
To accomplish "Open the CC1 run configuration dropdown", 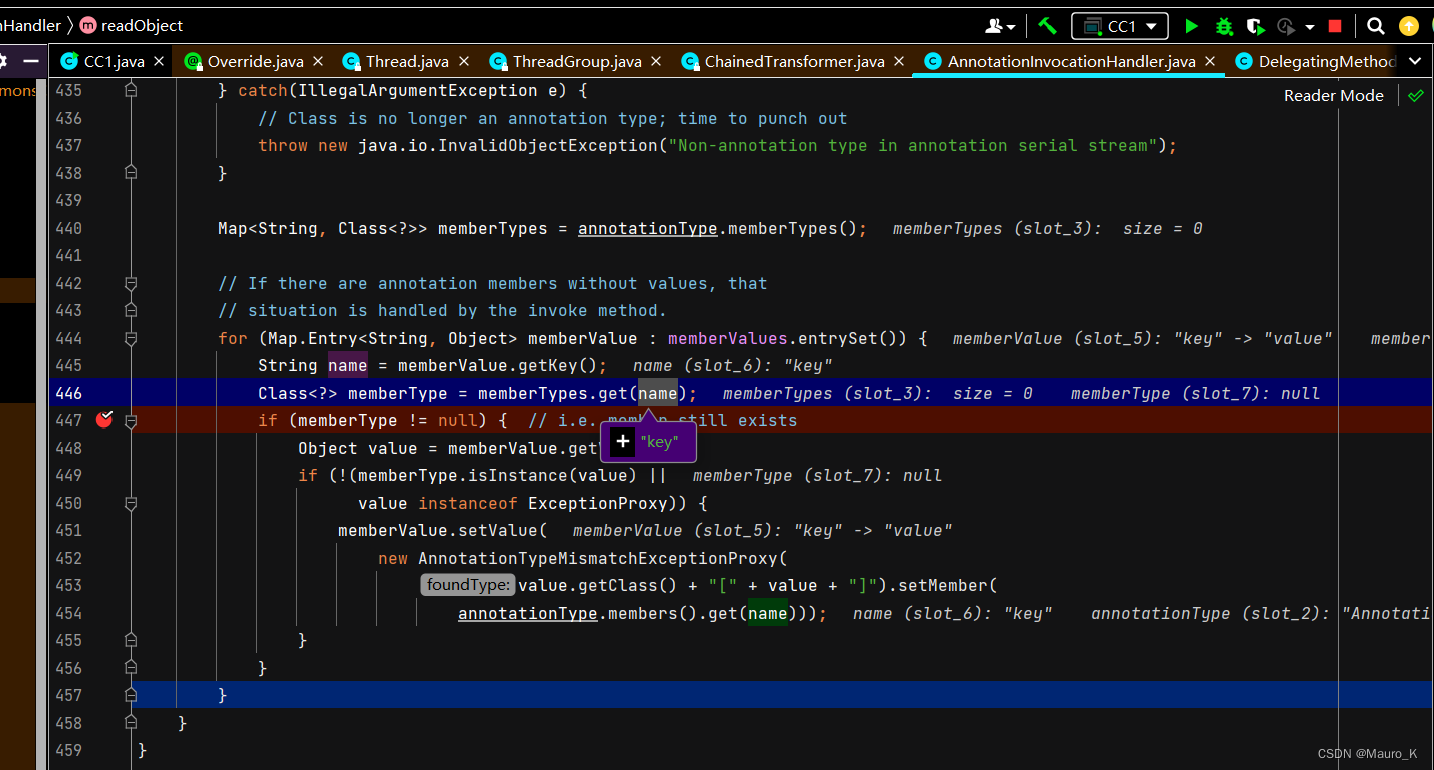I will tap(1120, 26).
